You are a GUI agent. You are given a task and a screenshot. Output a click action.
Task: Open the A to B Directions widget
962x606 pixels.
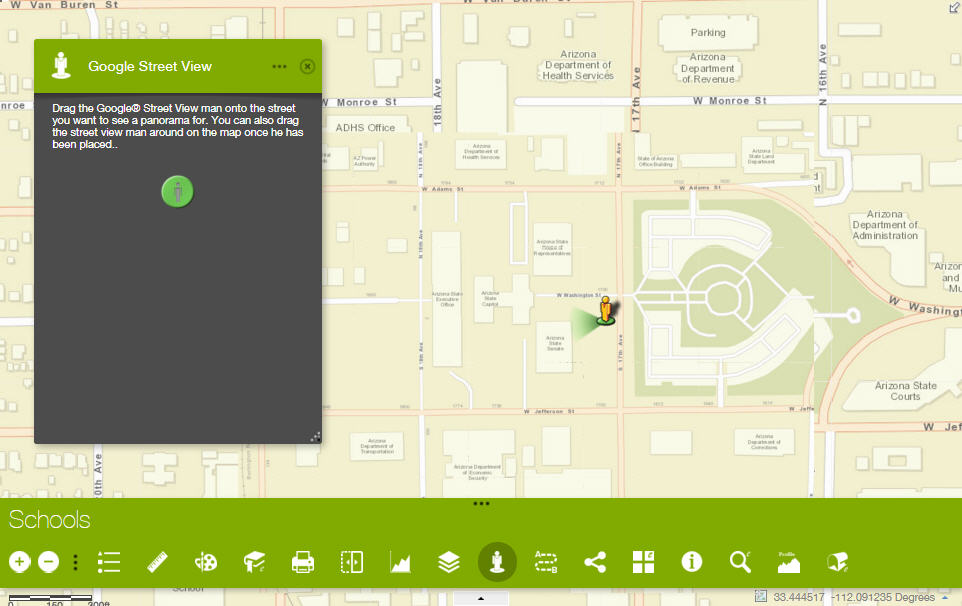pyautogui.click(x=545, y=562)
